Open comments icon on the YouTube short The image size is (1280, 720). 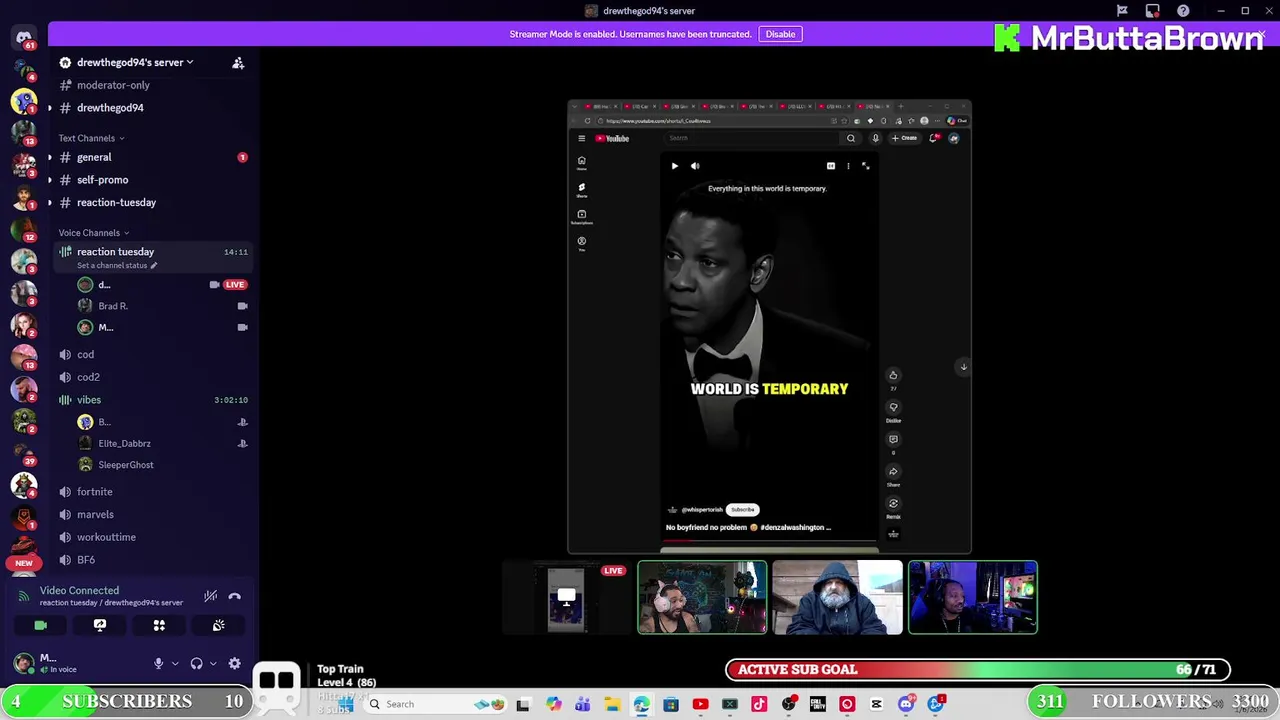pyautogui.click(x=893, y=439)
